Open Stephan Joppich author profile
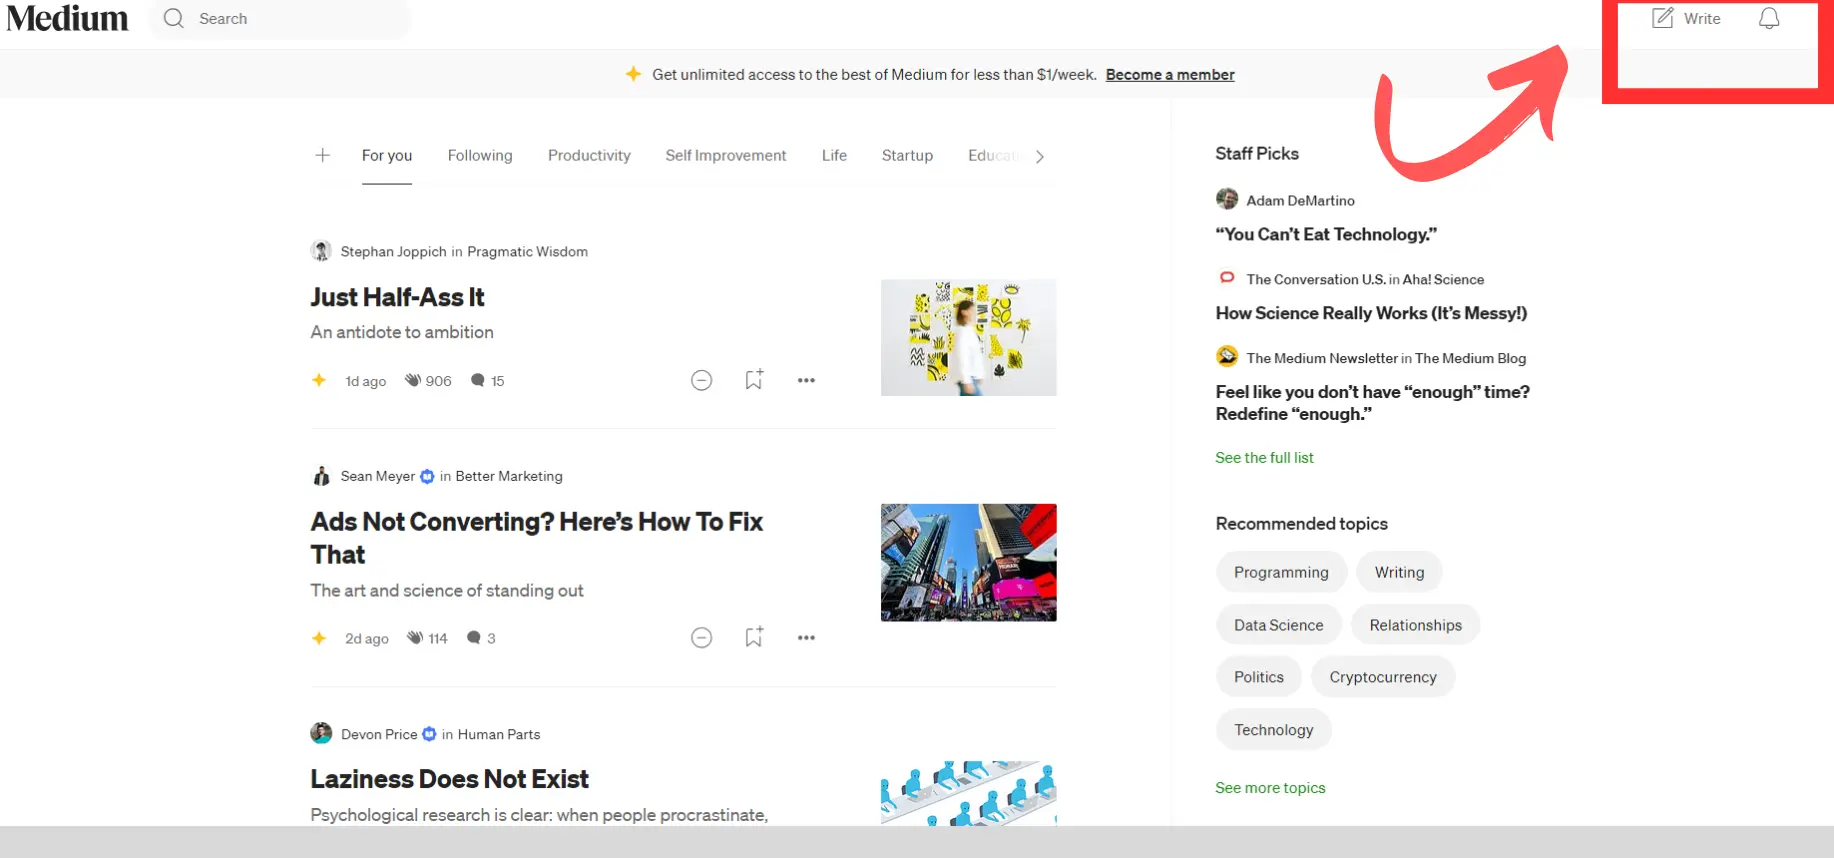 [x=393, y=252]
